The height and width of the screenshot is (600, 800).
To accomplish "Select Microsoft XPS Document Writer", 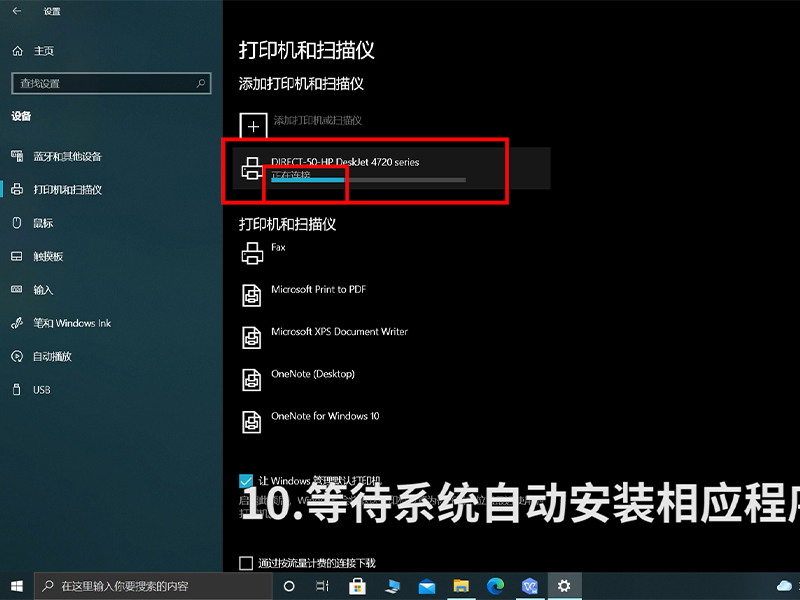I will (339, 332).
